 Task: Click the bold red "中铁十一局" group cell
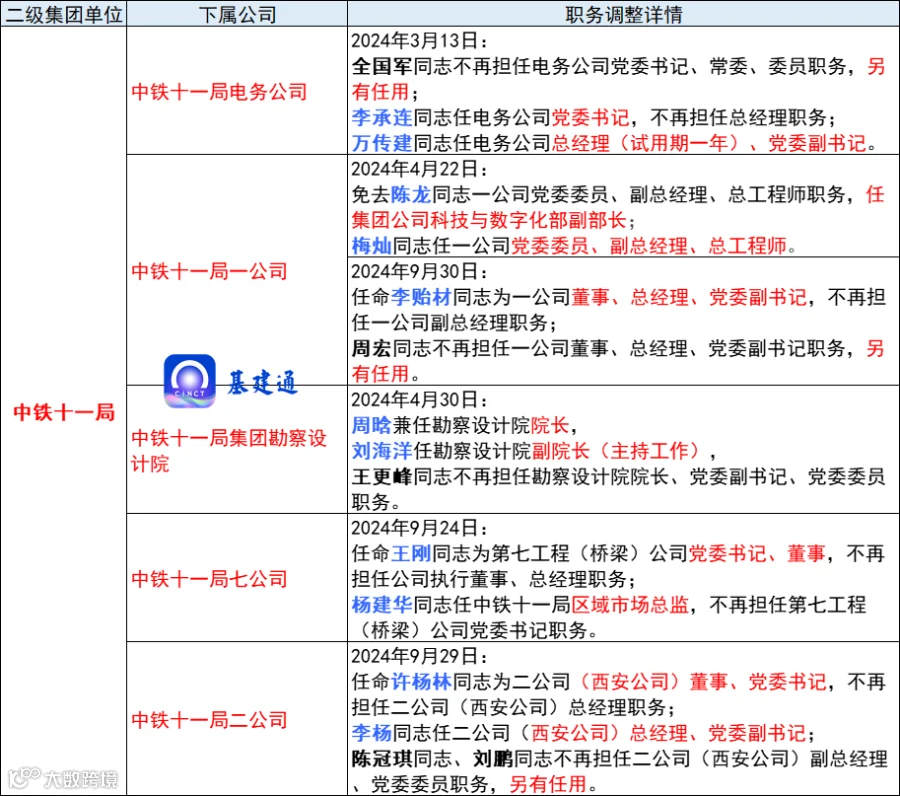[64, 412]
